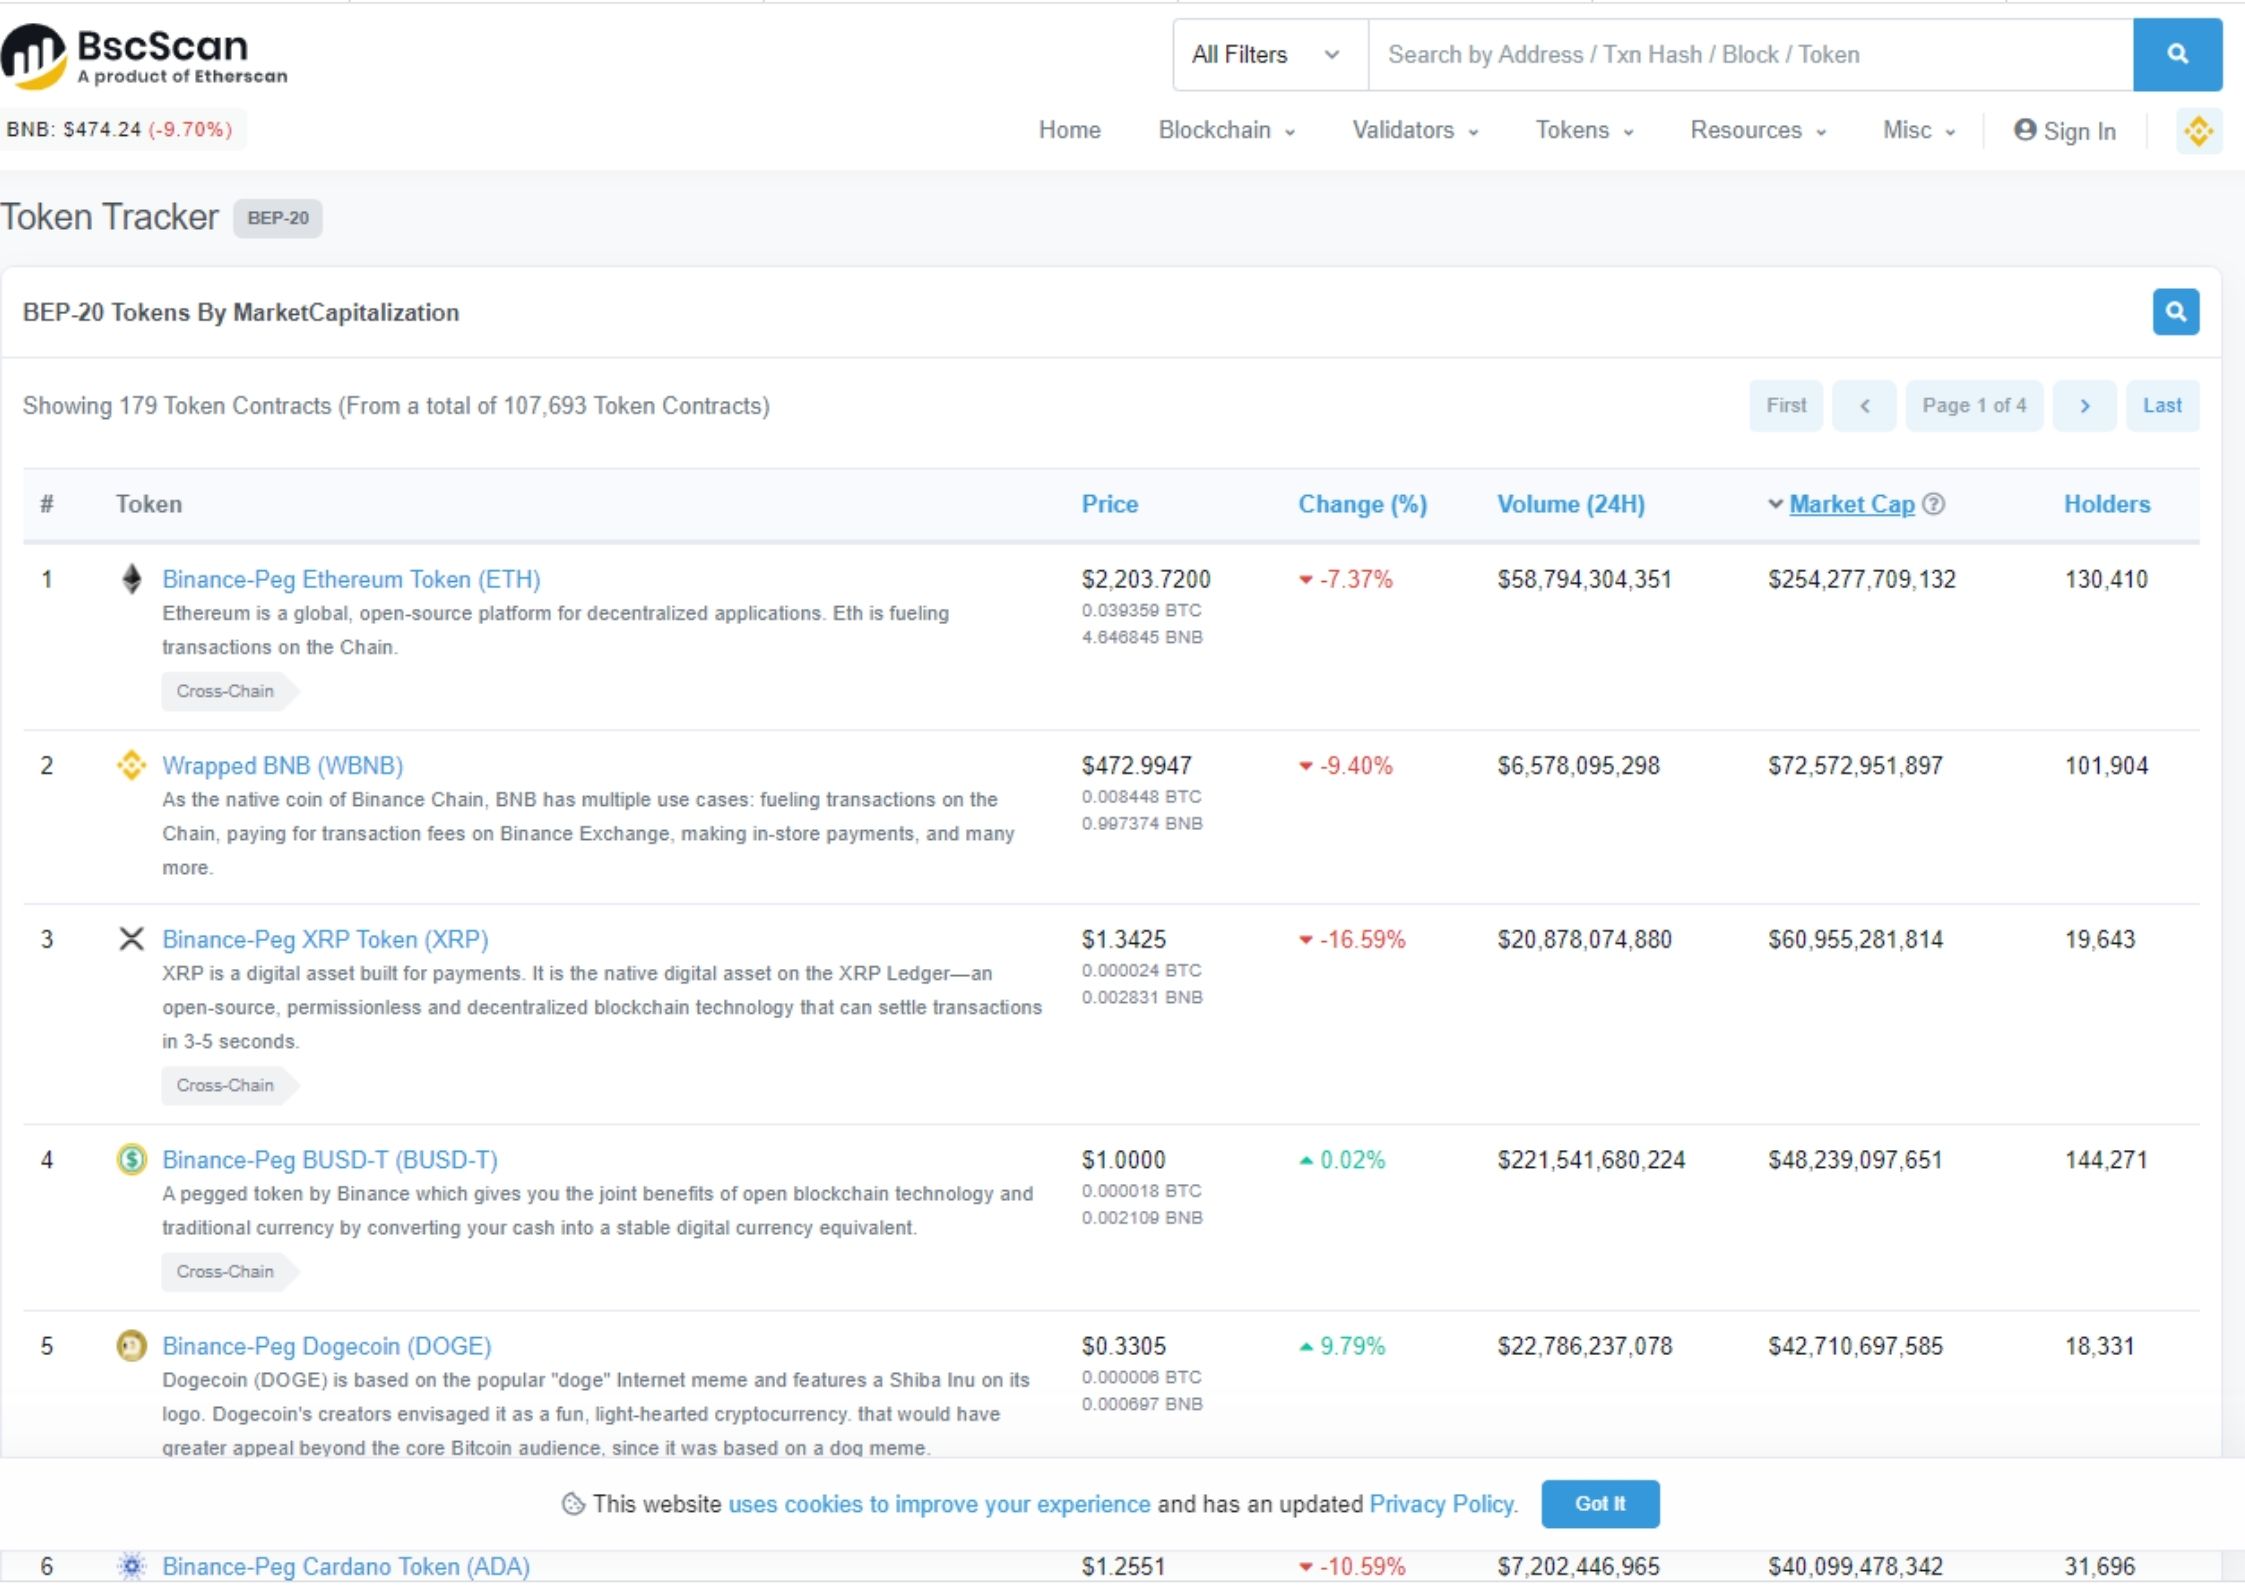Click the Cross-Chain tag under XRP
The height and width of the screenshot is (1587, 2245).
tap(229, 1085)
